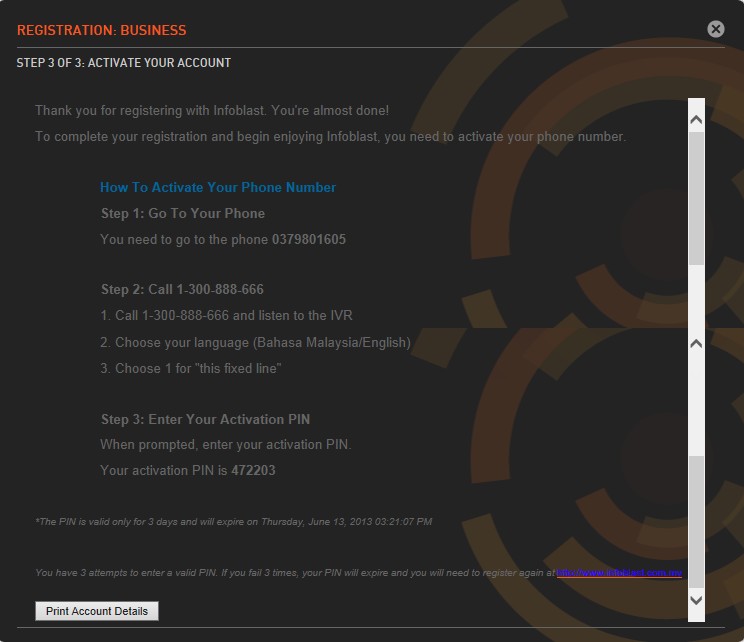Click the 'STEP 3 OF 3: ACTIVATE YOUR ACCOUNT' title
The height and width of the screenshot is (642, 744).
(123, 63)
